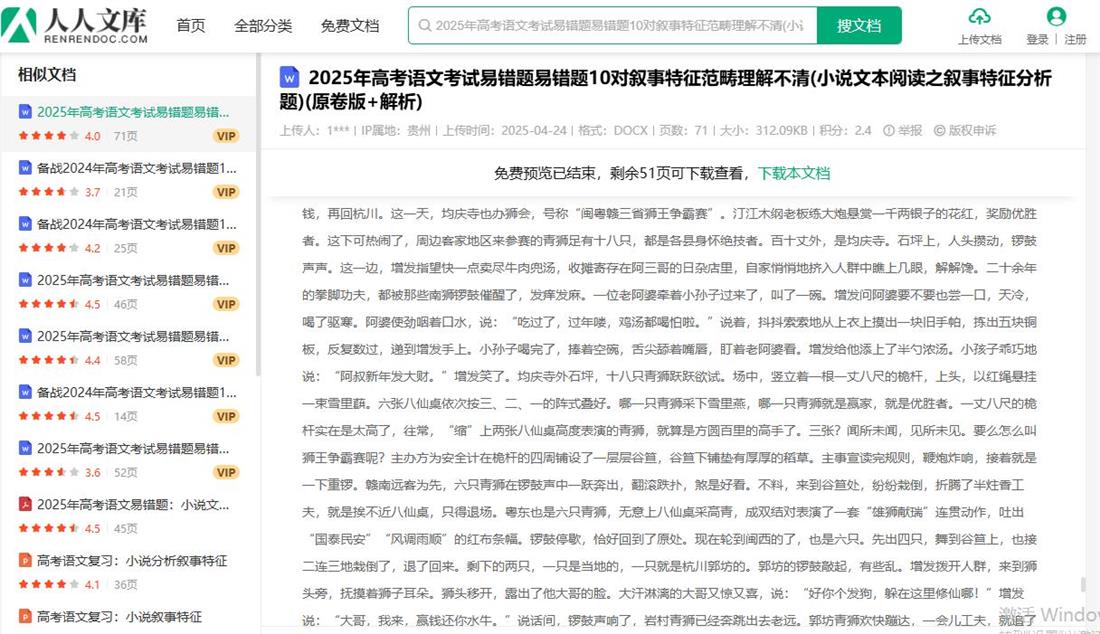Image resolution: width=1100 pixels, height=634 pixels.
Task: Click Word icon of the 4.2-rated document
Action: 25,224
